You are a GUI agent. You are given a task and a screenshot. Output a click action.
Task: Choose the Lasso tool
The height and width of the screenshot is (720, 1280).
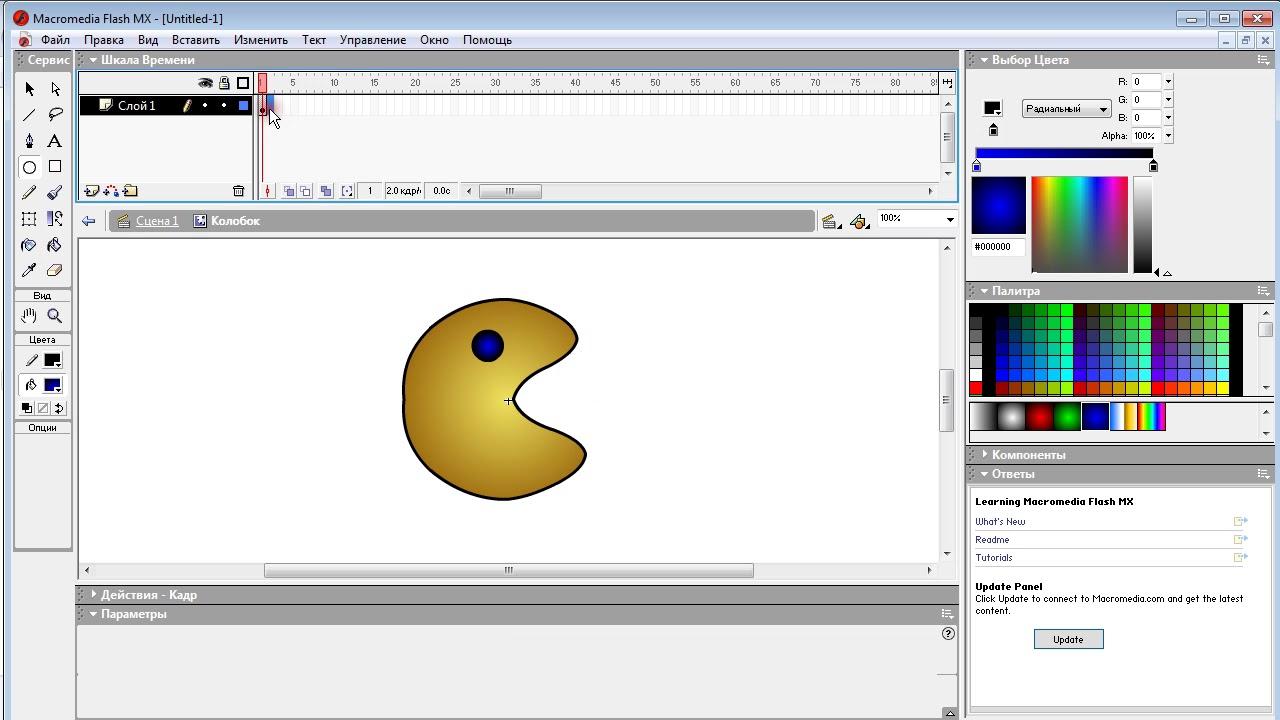coord(55,115)
